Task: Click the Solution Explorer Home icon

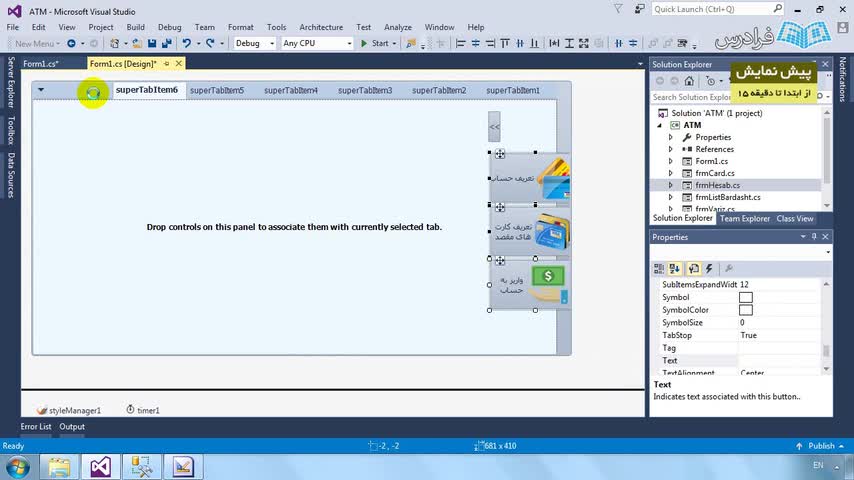Action: tap(689, 81)
